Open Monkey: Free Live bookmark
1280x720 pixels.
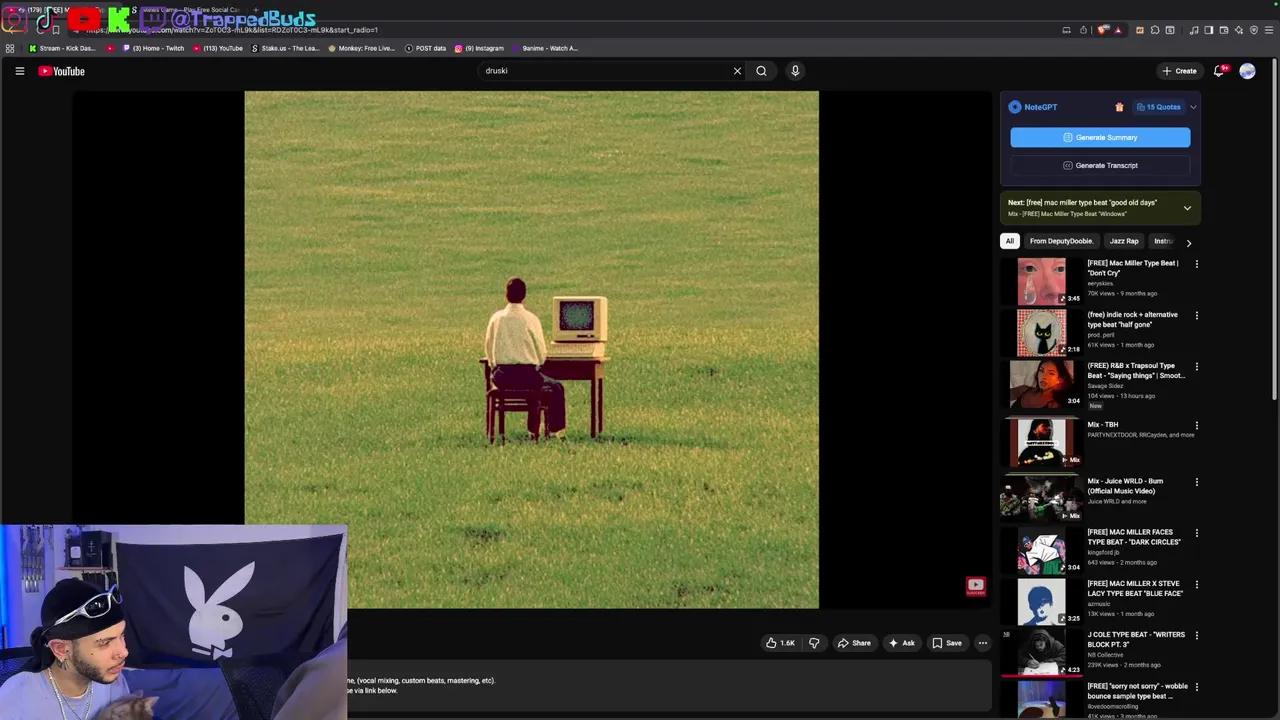tap(361, 48)
